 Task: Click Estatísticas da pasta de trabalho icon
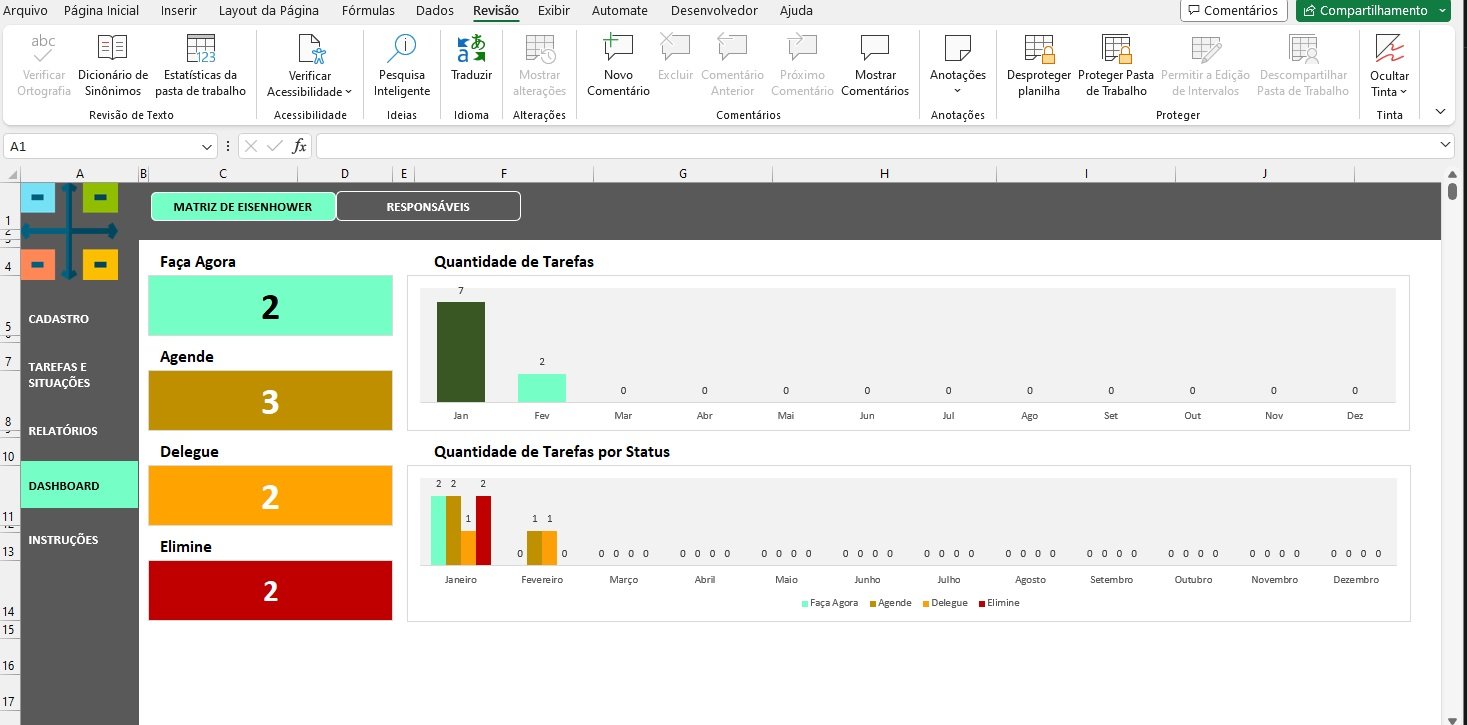pos(201,66)
